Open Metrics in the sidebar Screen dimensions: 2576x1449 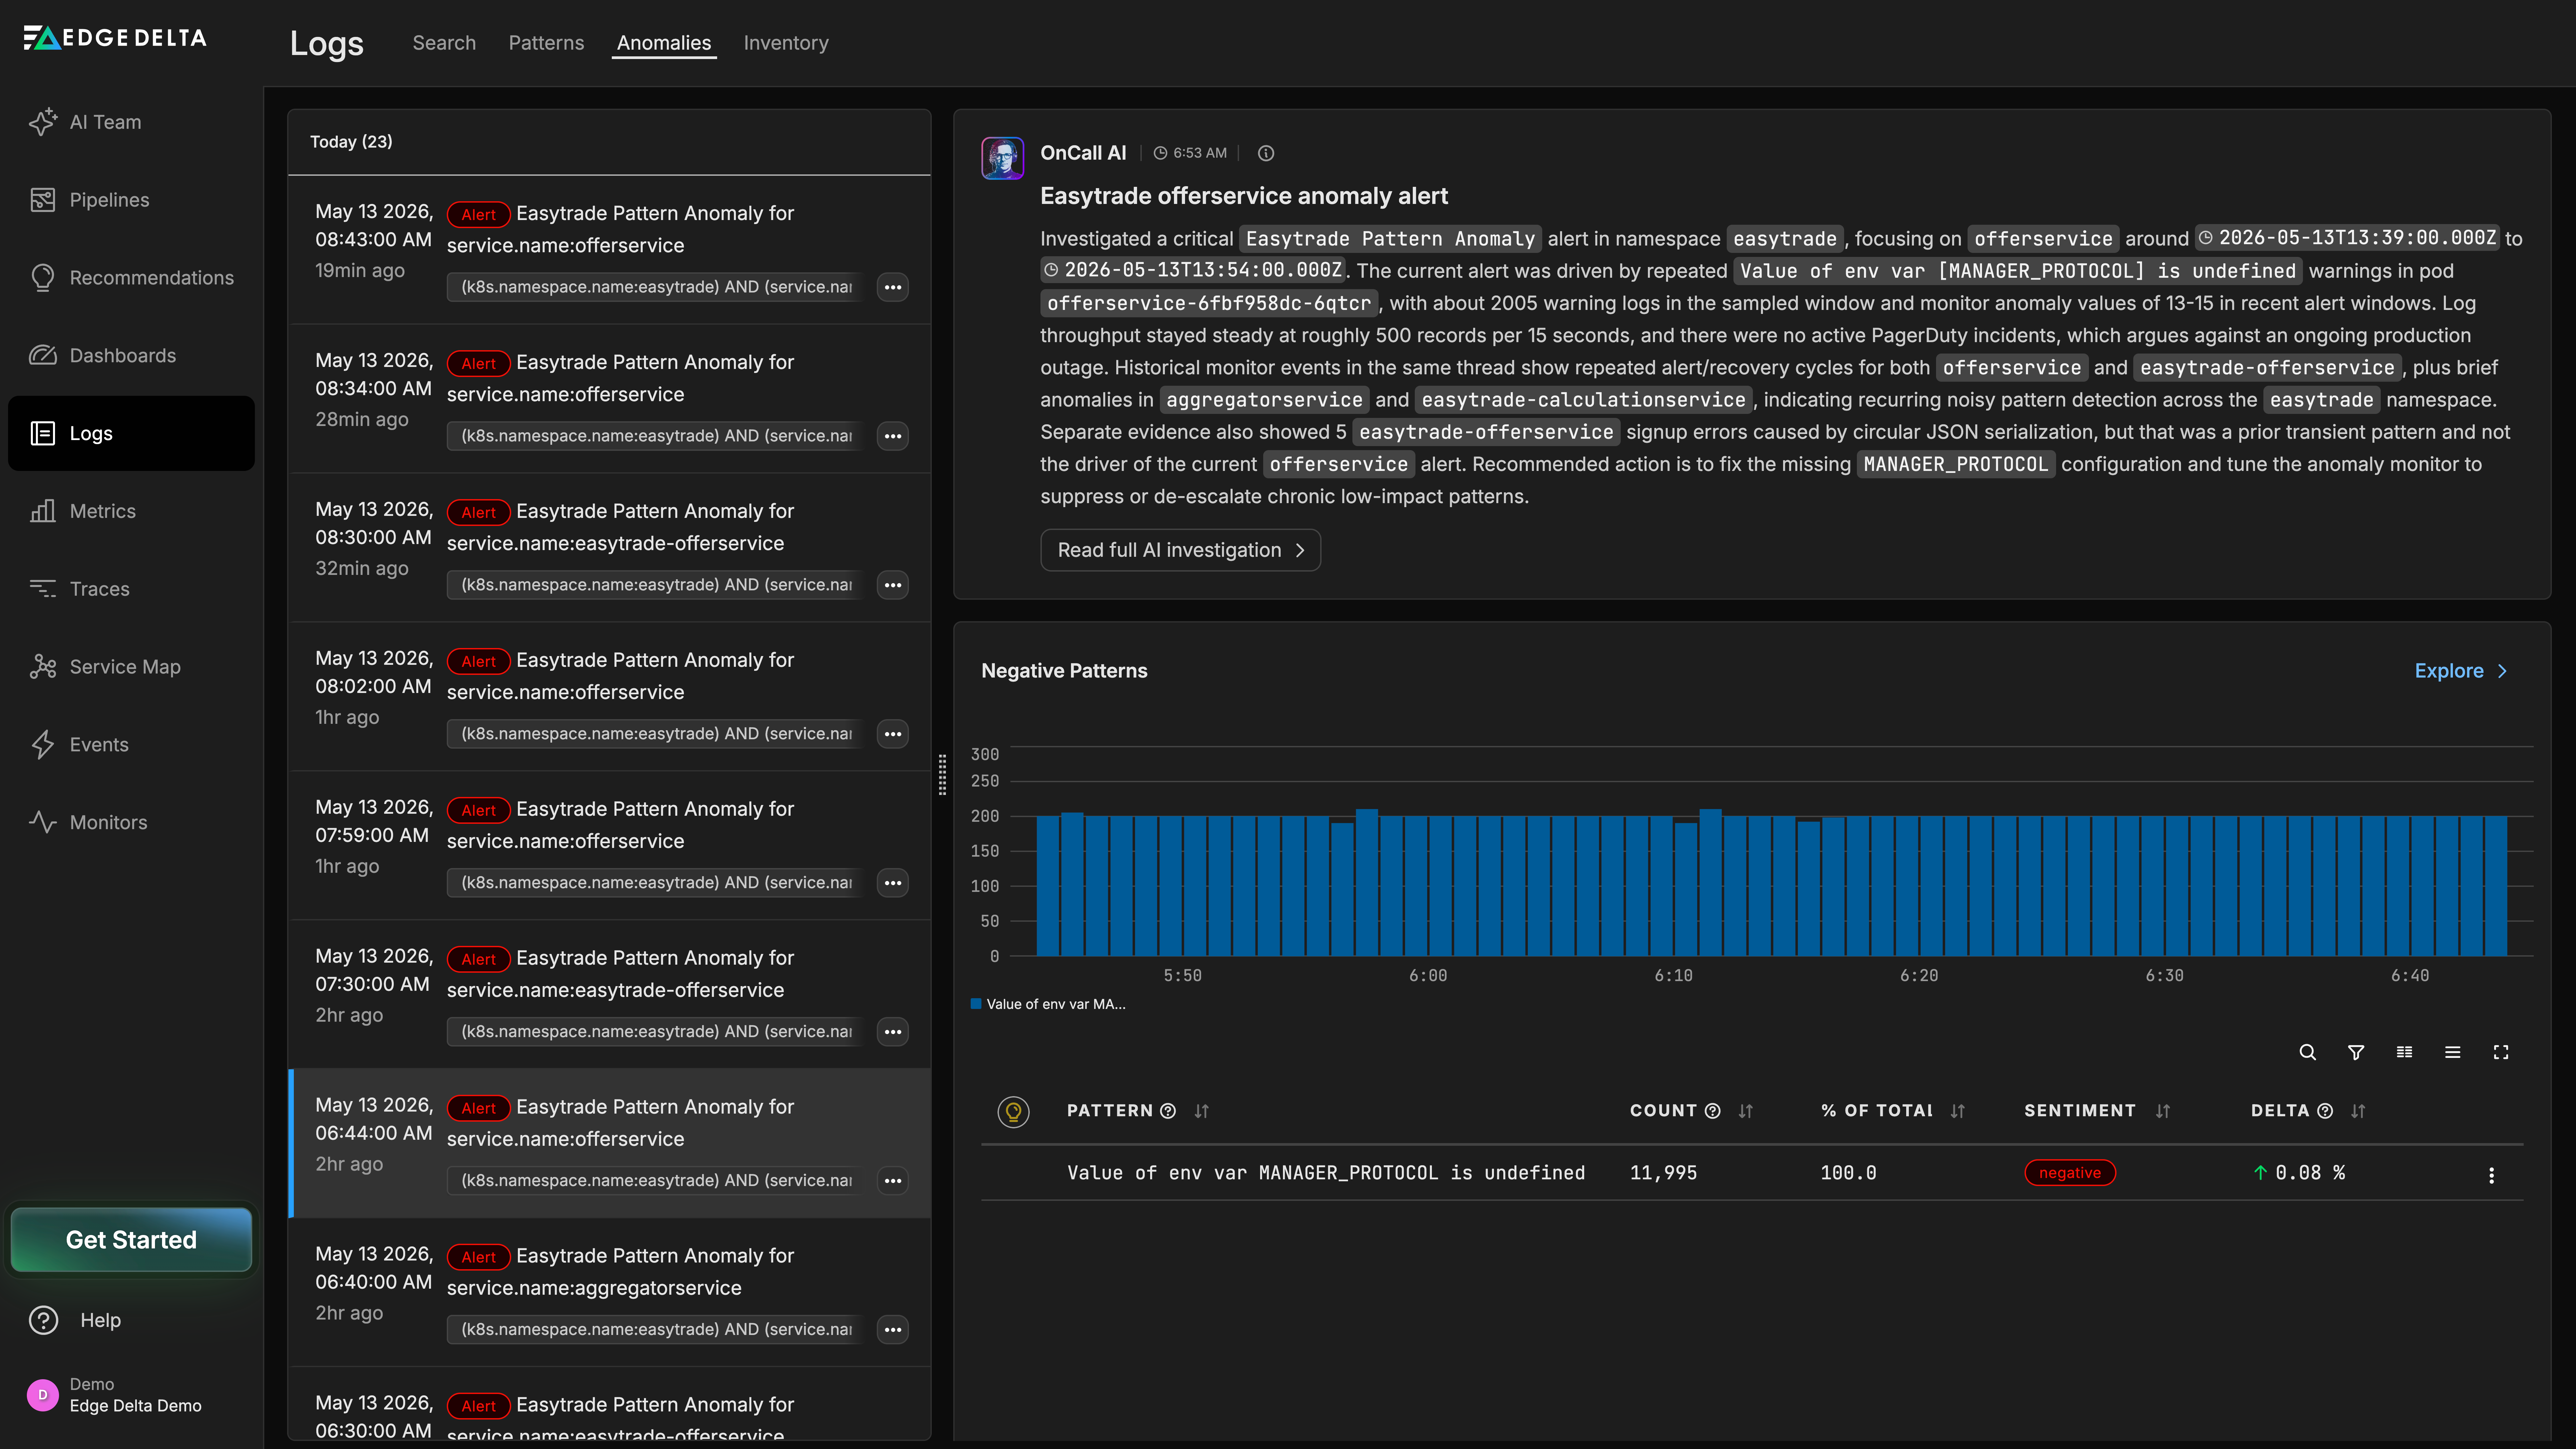131,511
